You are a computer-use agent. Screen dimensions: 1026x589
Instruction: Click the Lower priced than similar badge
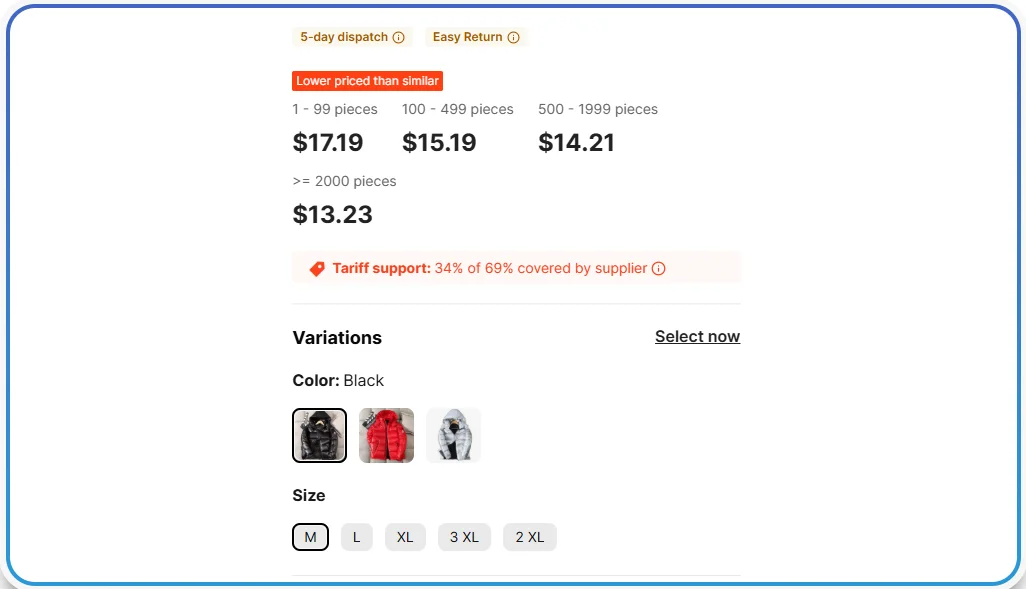(367, 81)
